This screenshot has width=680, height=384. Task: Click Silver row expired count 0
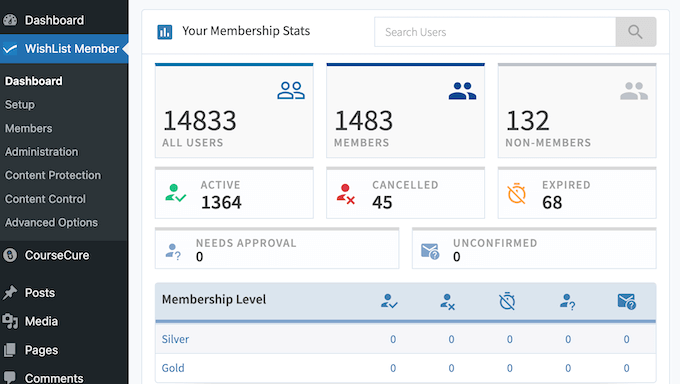point(510,339)
